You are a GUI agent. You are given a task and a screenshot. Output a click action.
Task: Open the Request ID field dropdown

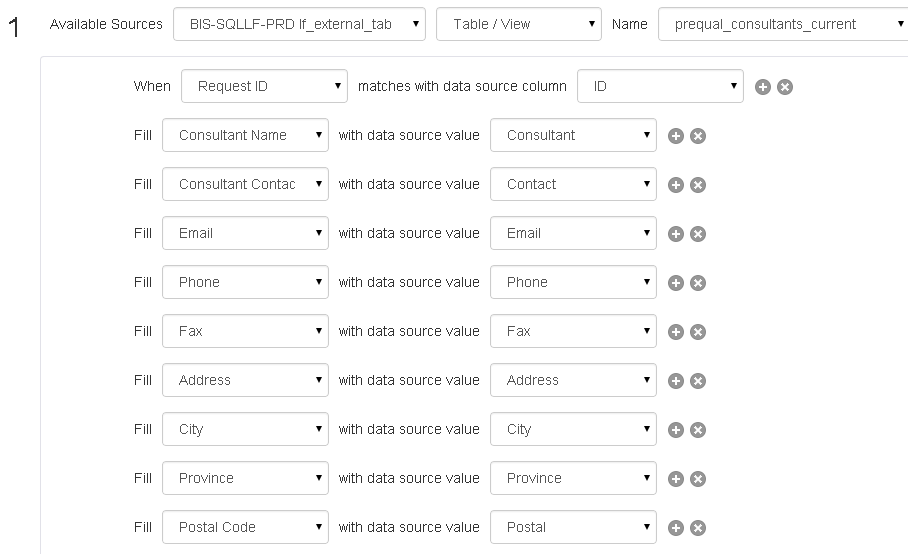264,86
